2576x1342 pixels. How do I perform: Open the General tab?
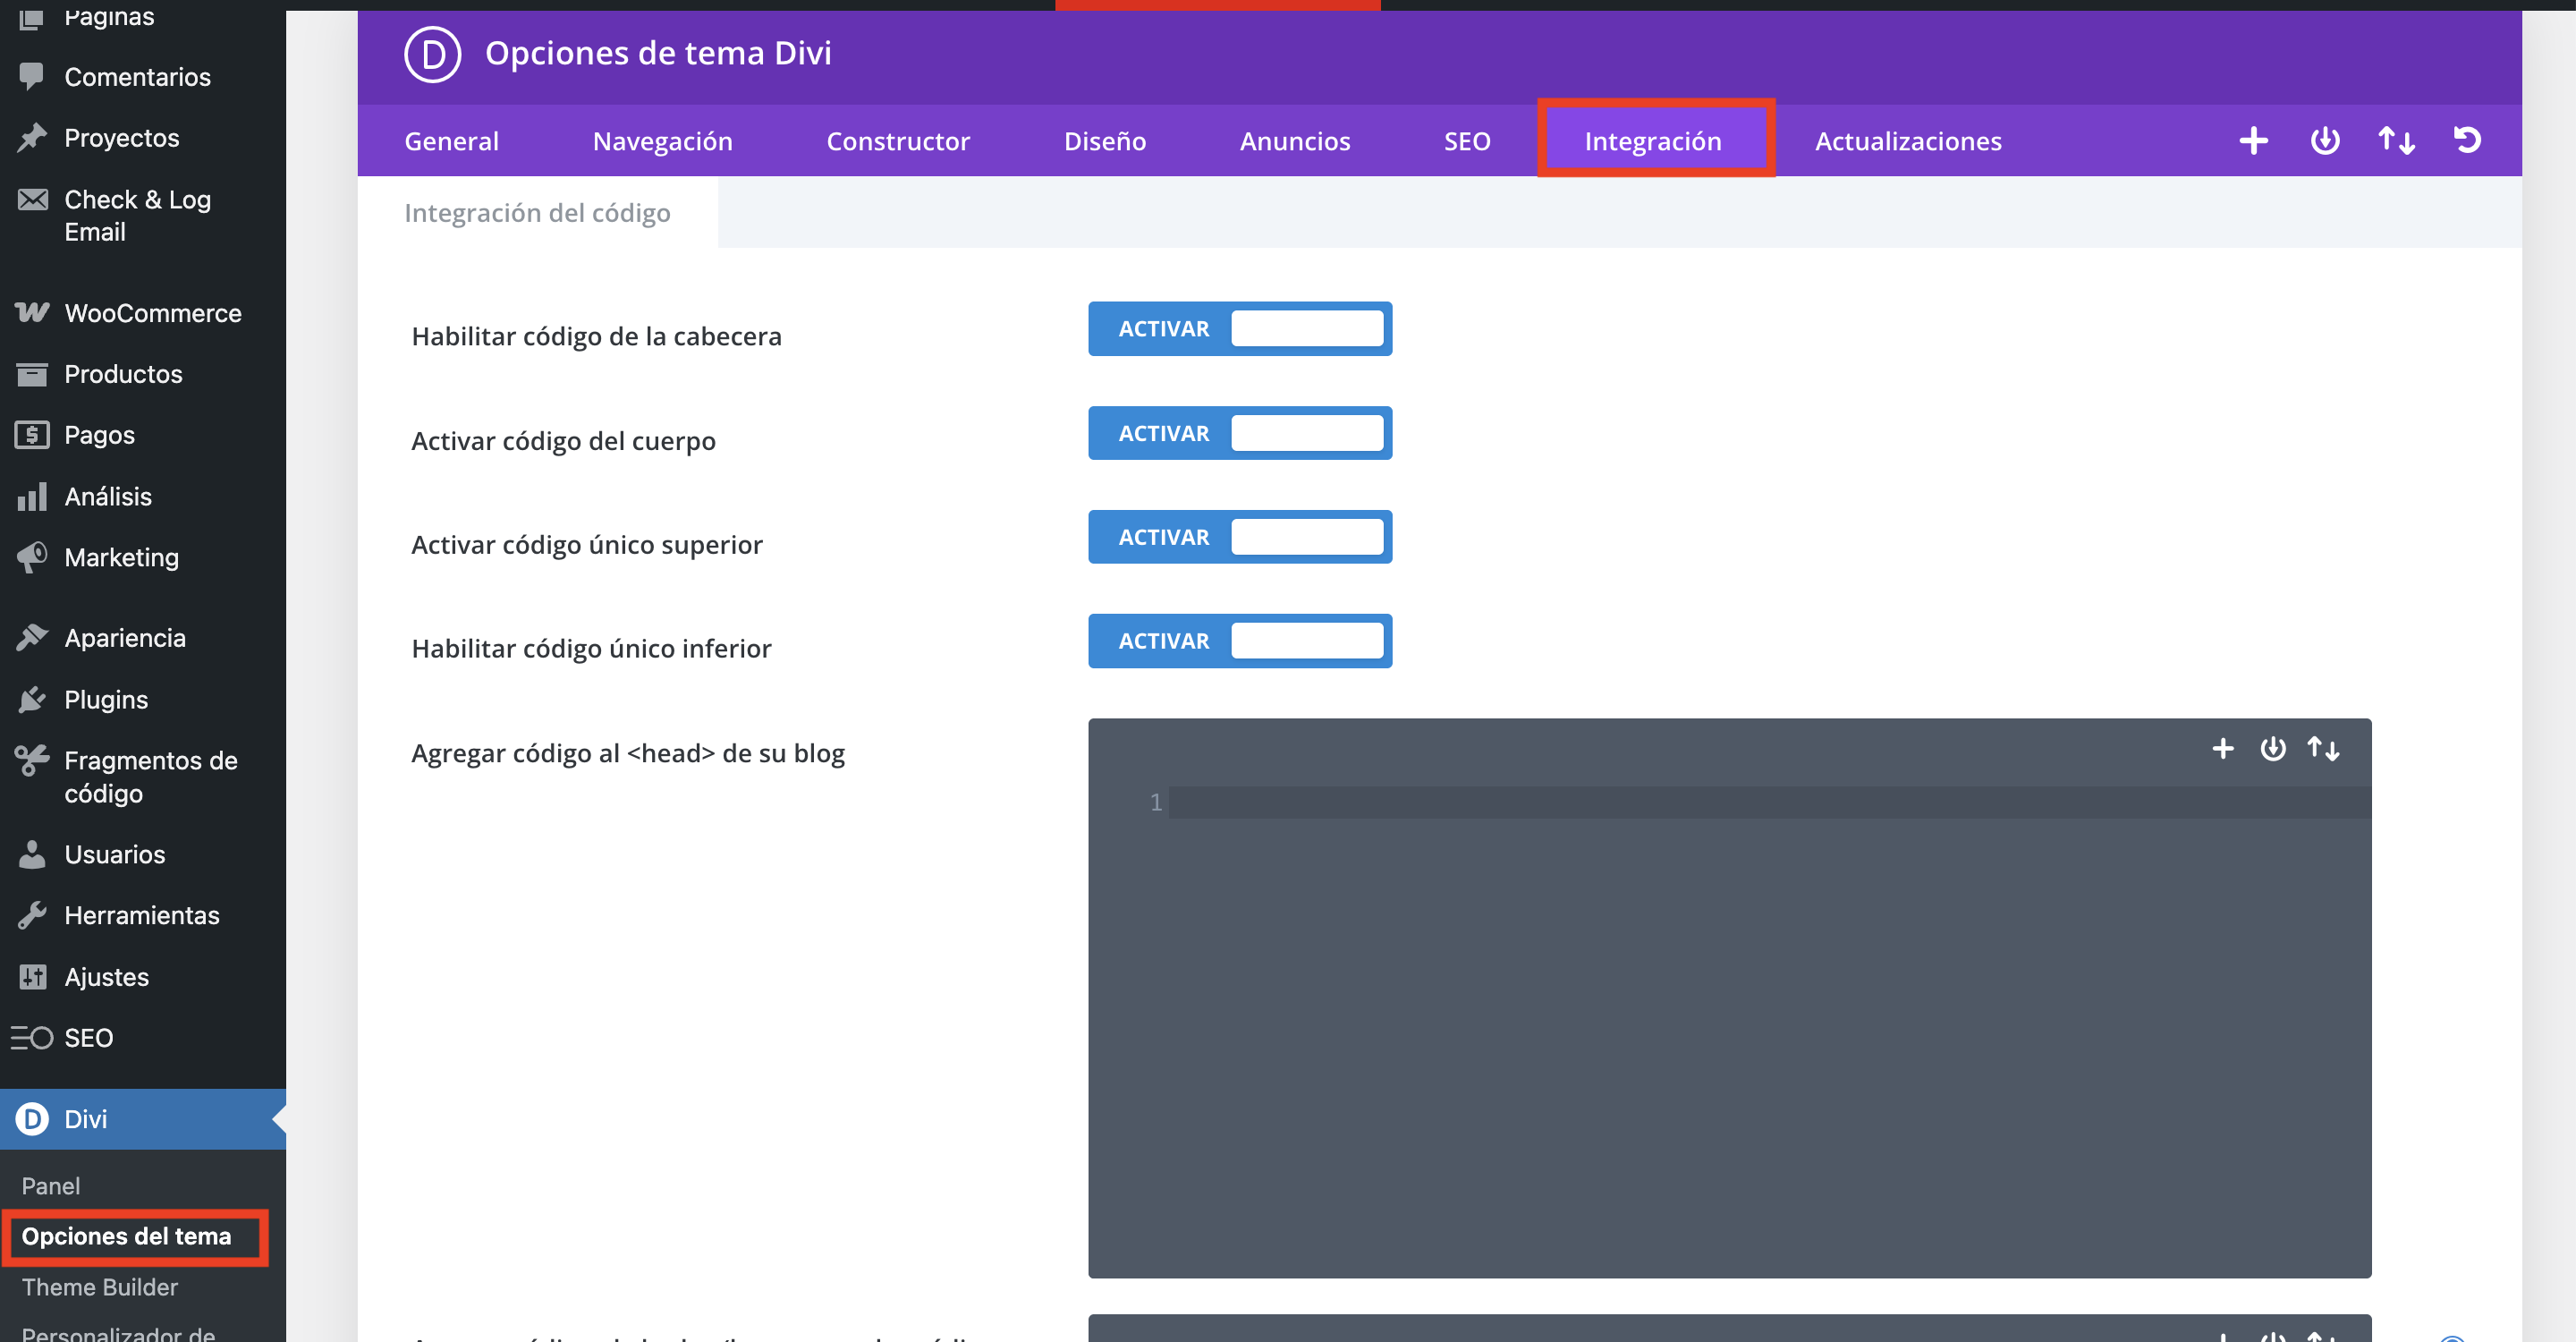[451, 141]
